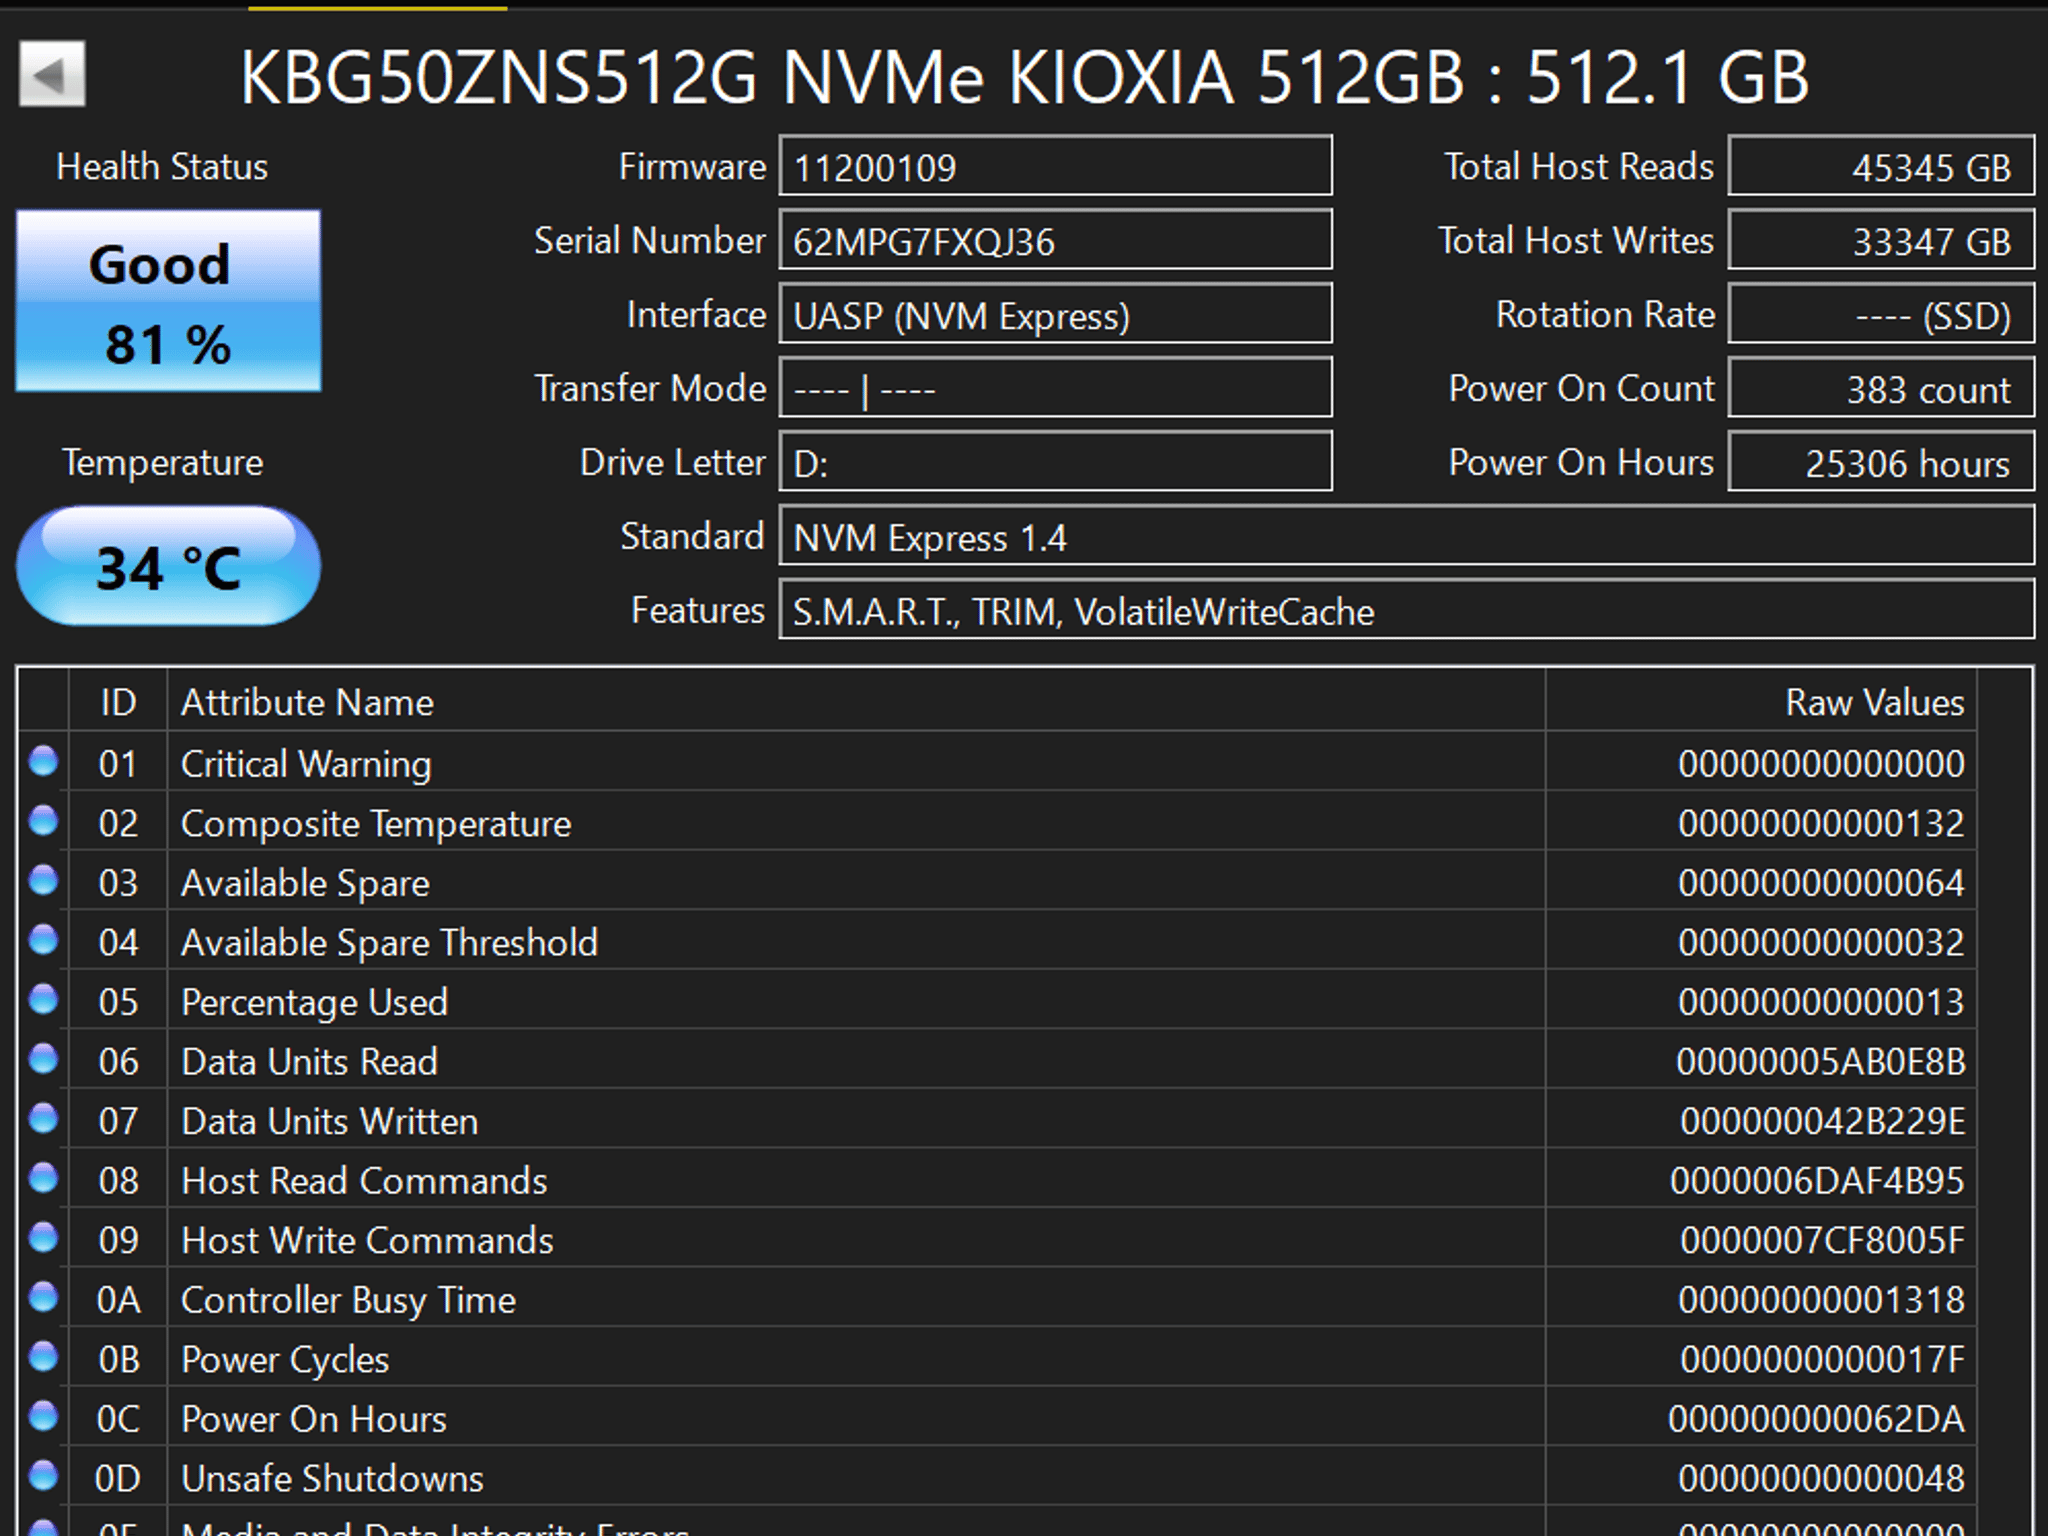The image size is (2048, 1536).
Task: Click the Transfer Mode field
Action: 1055,388
